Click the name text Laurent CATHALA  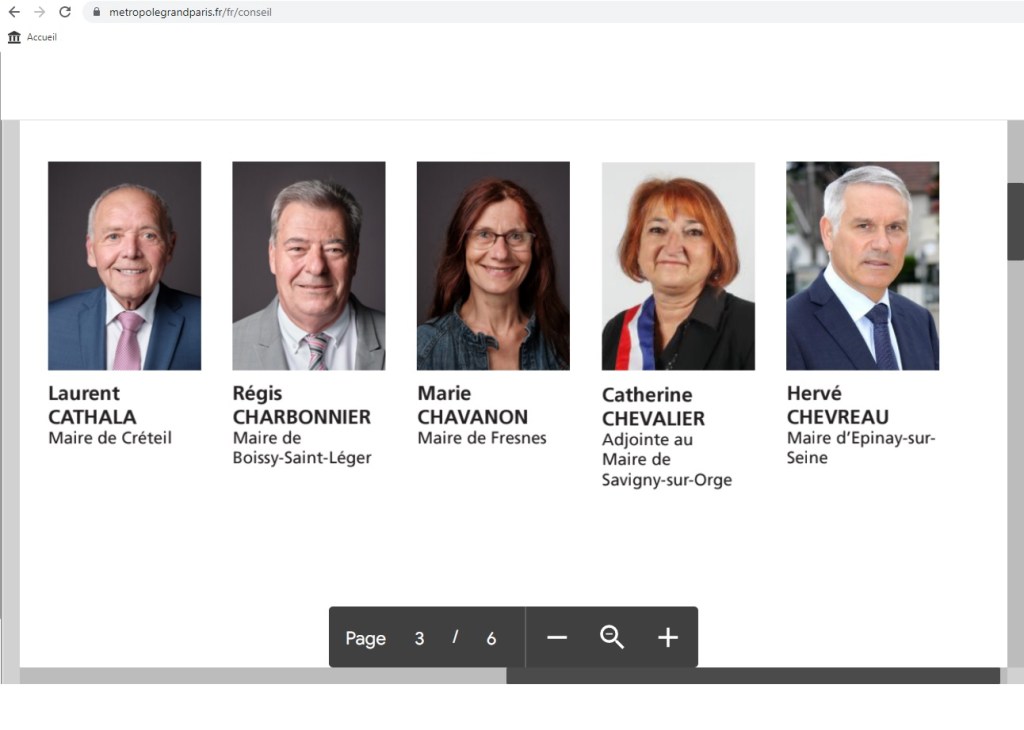point(92,405)
